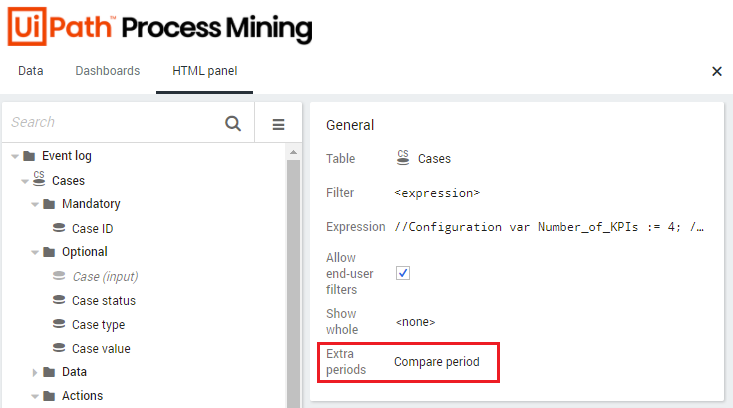Open the Filter expression field
The height and width of the screenshot is (408, 733).
click(437, 192)
